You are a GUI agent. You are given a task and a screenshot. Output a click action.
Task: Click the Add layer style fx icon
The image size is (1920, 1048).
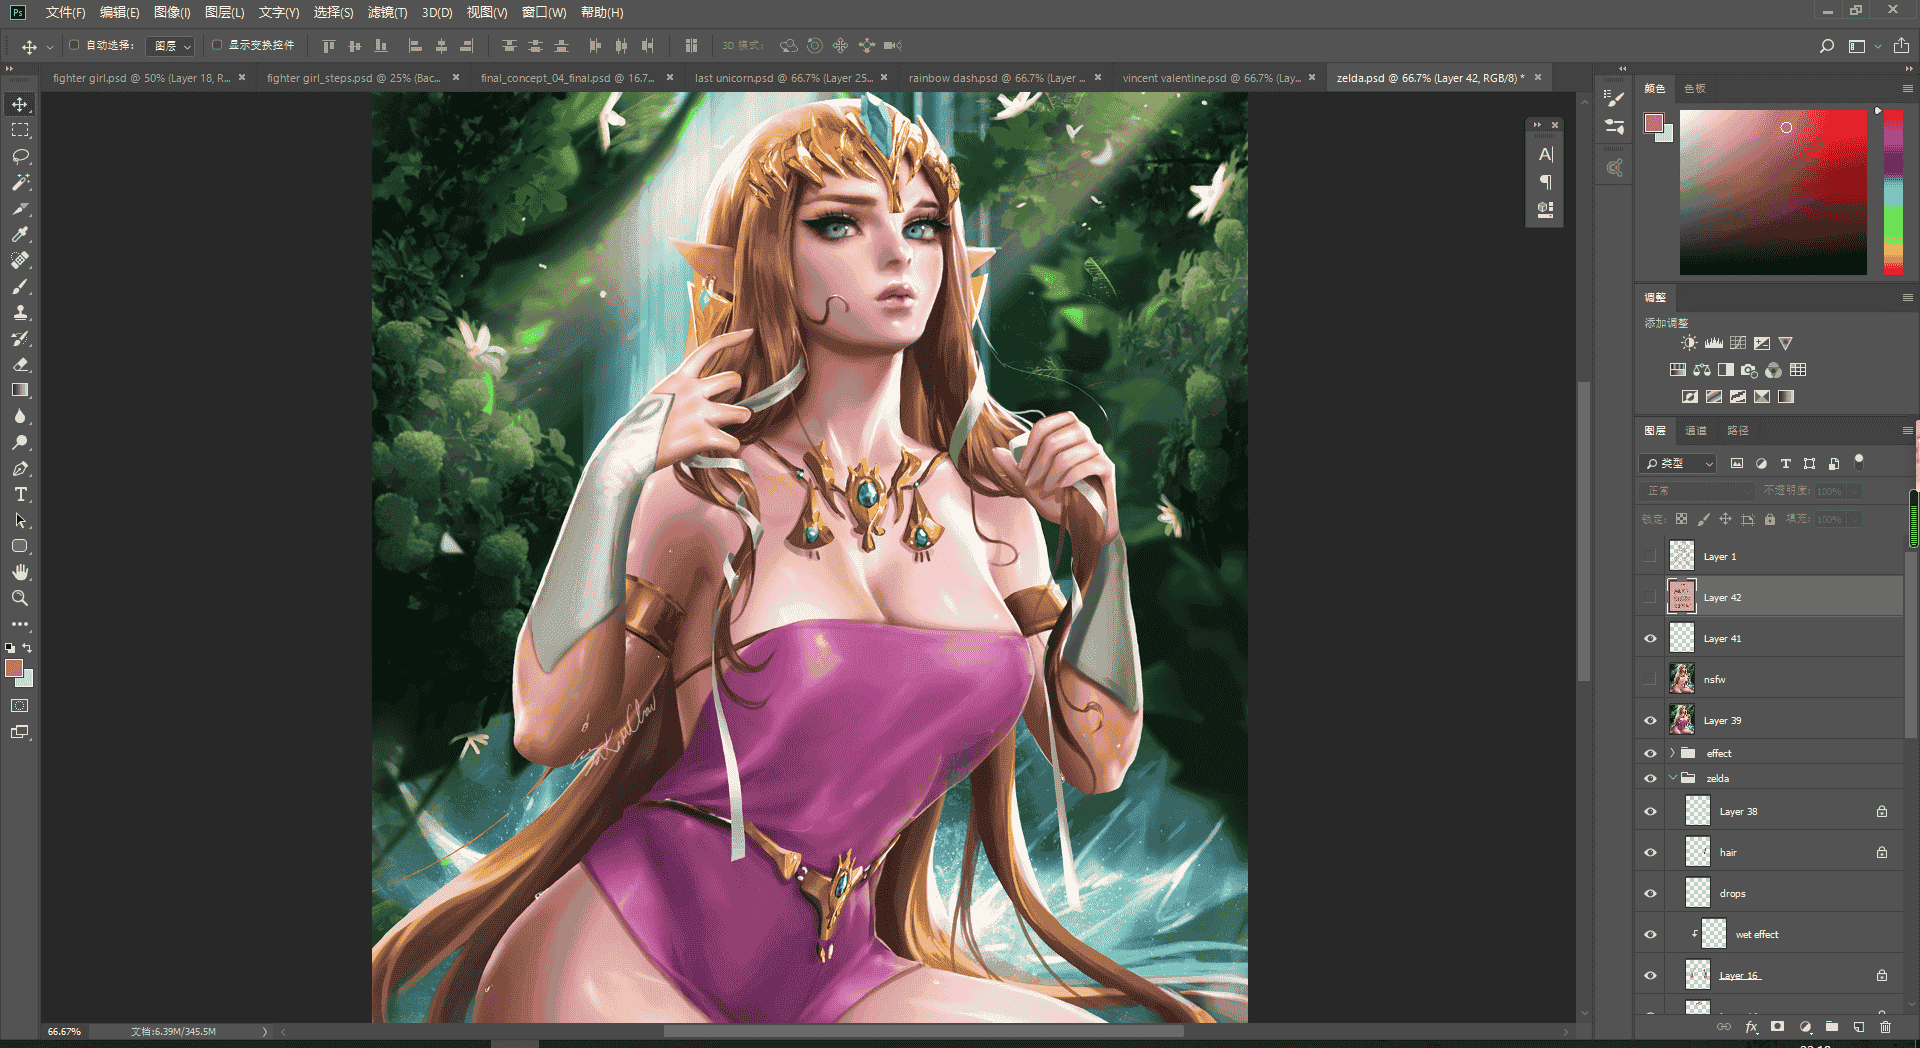[1751, 1027]
